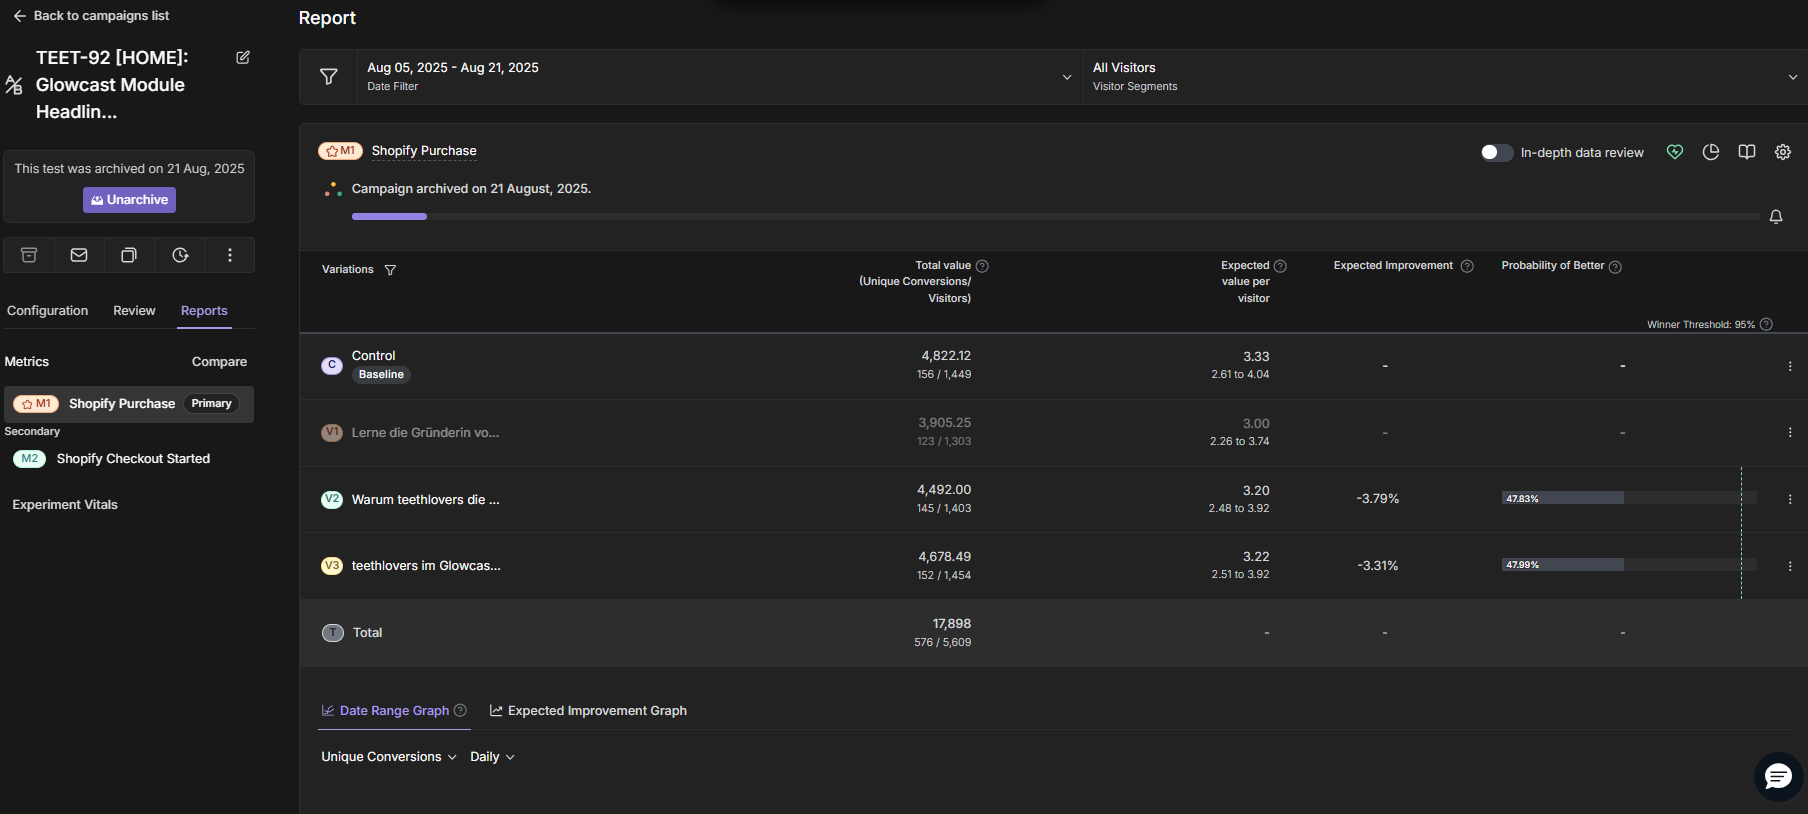Open the health check heart icon

coord(1675,152)
